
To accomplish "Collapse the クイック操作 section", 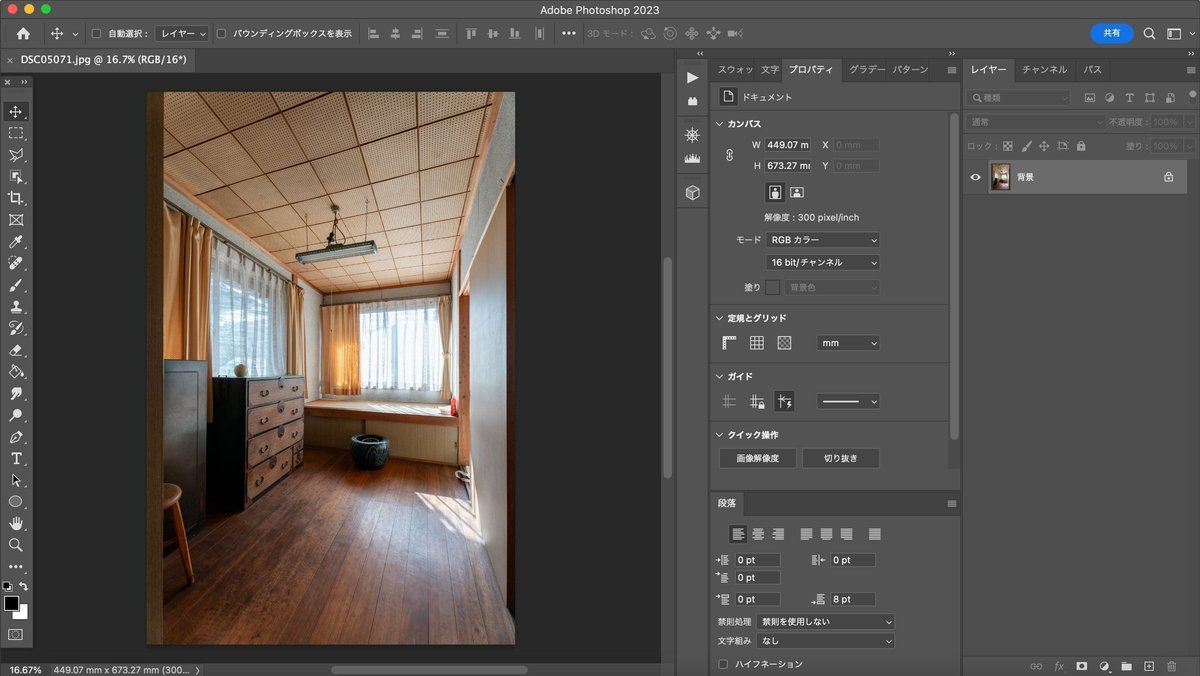I will coord(720,435).
